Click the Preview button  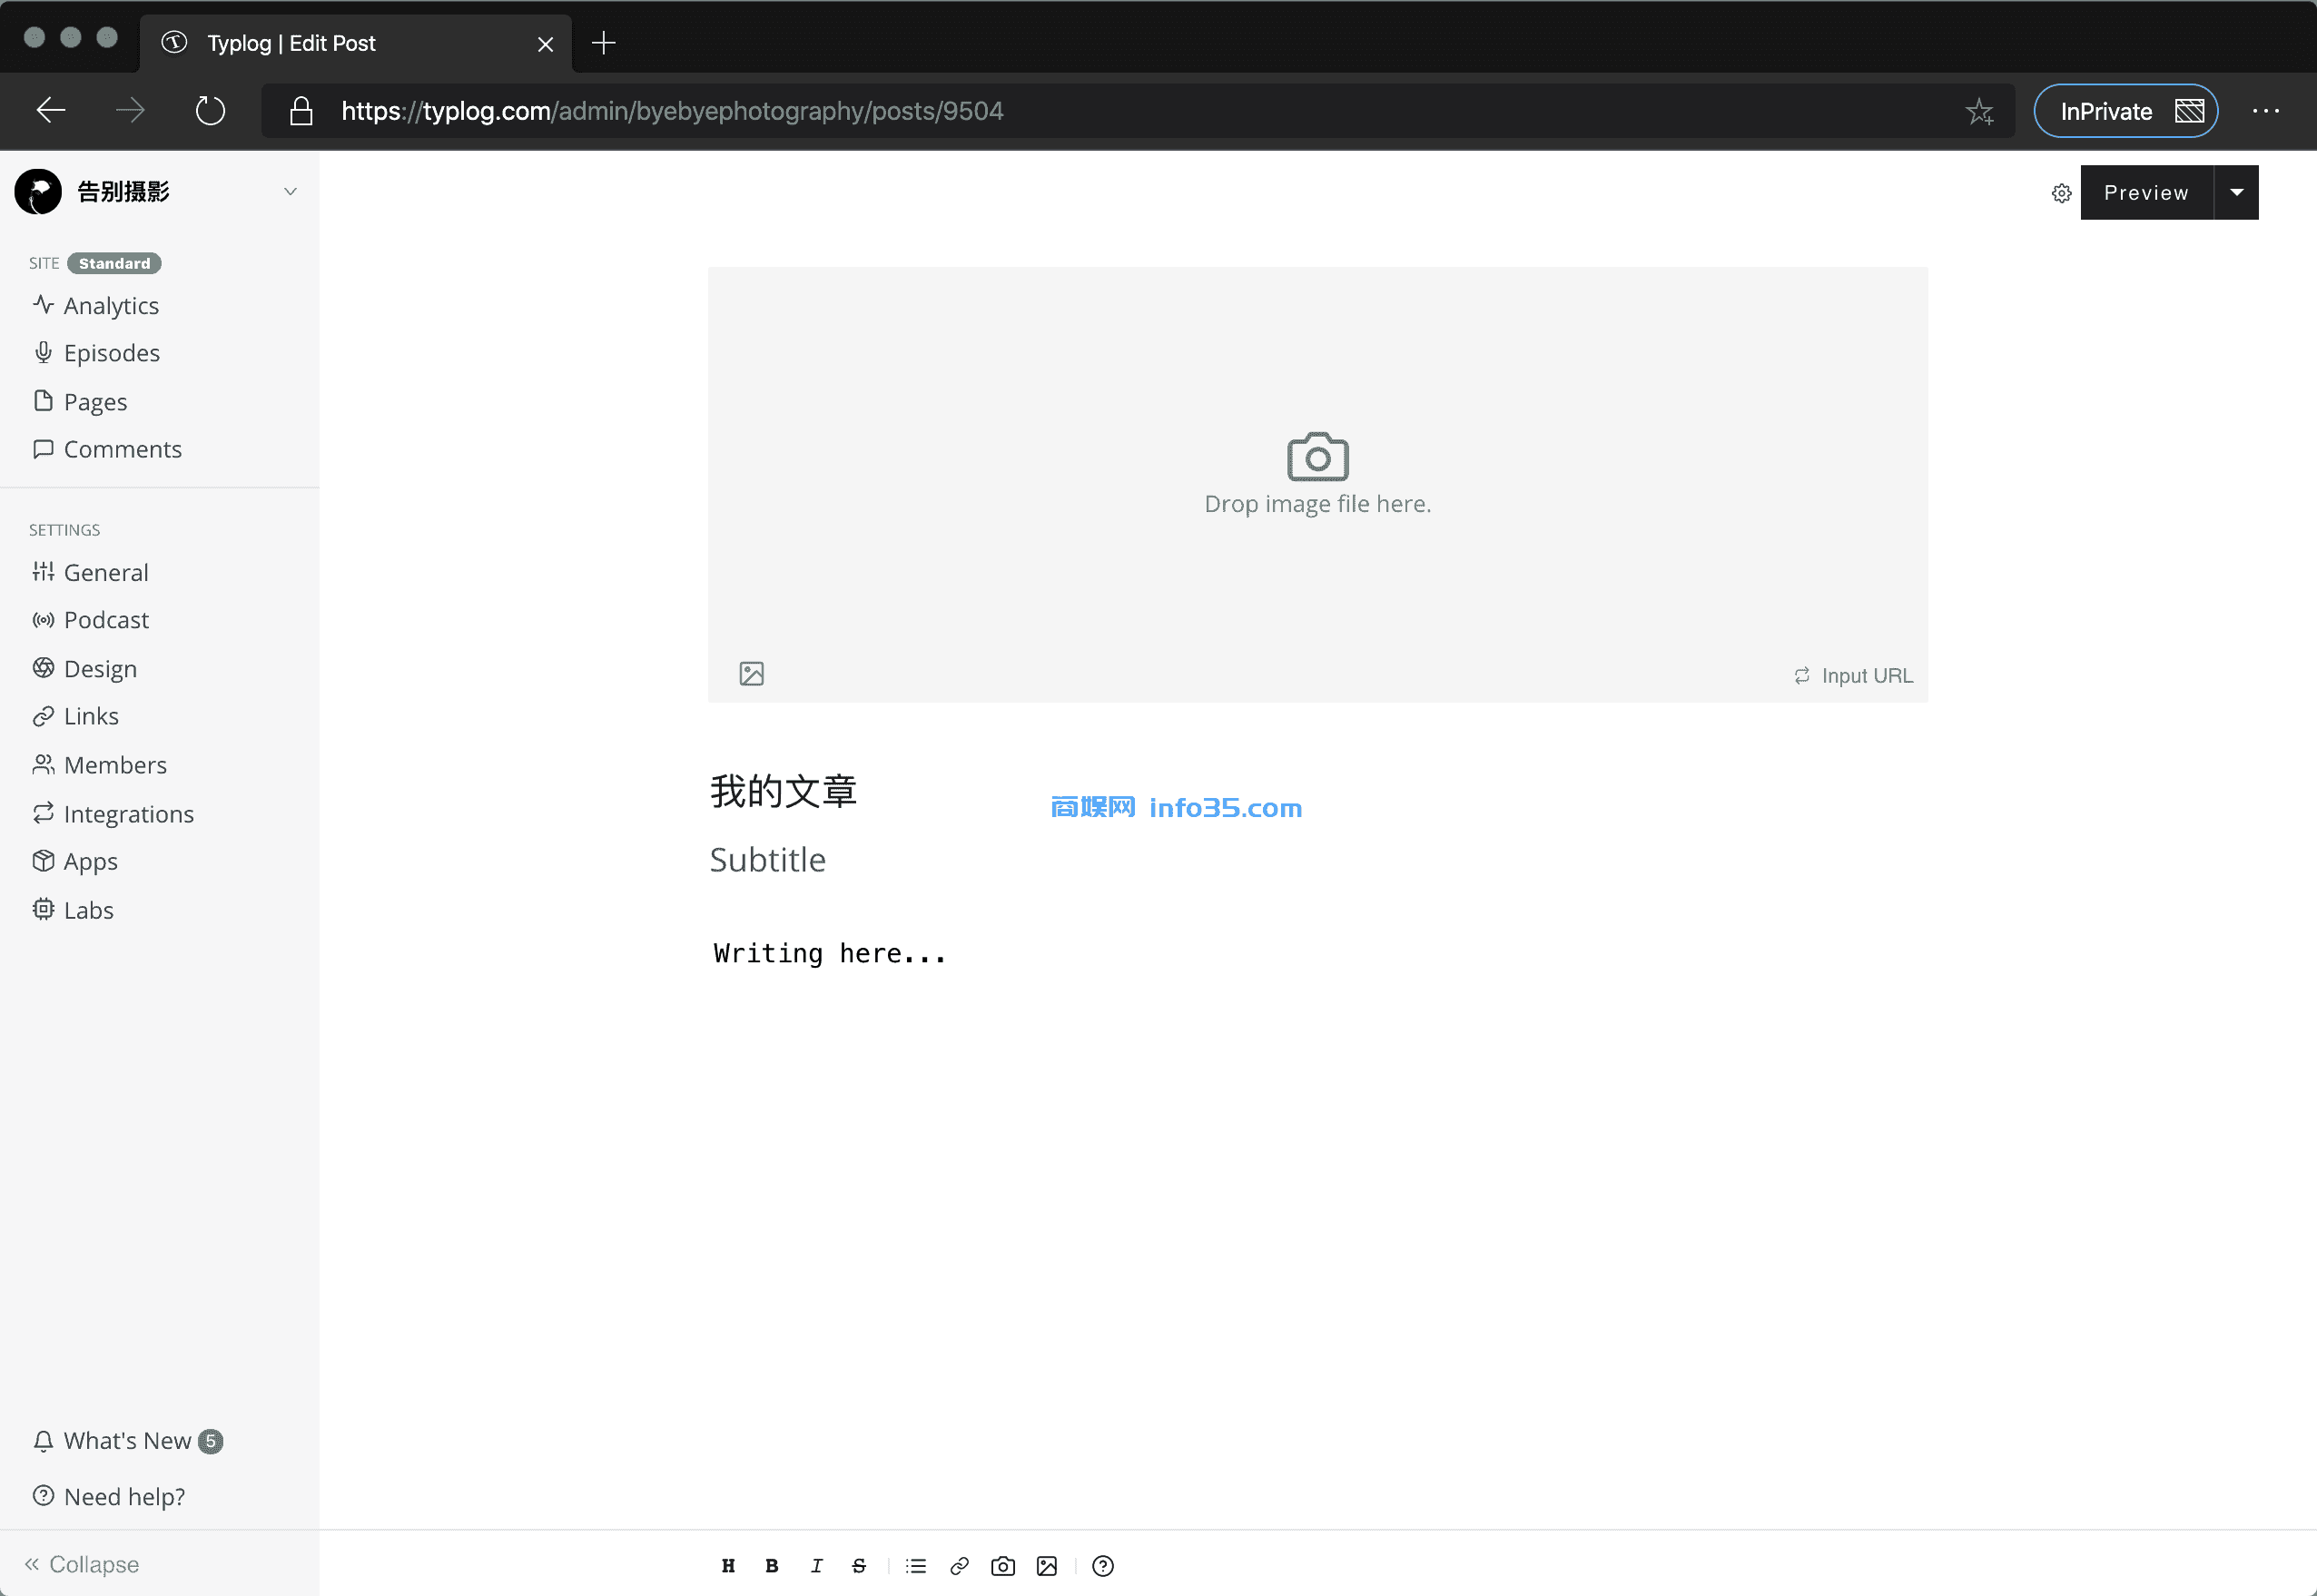(x=2146, y=192)
